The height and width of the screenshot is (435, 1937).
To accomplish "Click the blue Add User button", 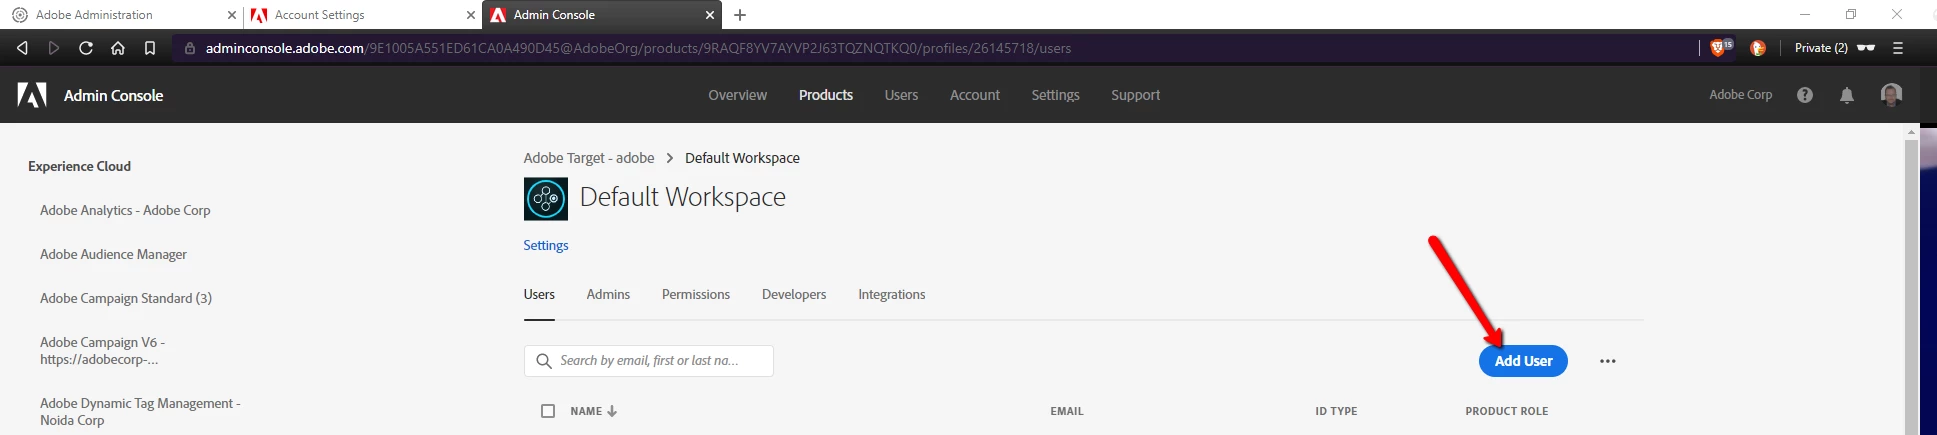I will pyautogui.click(x=1523, y=361).
